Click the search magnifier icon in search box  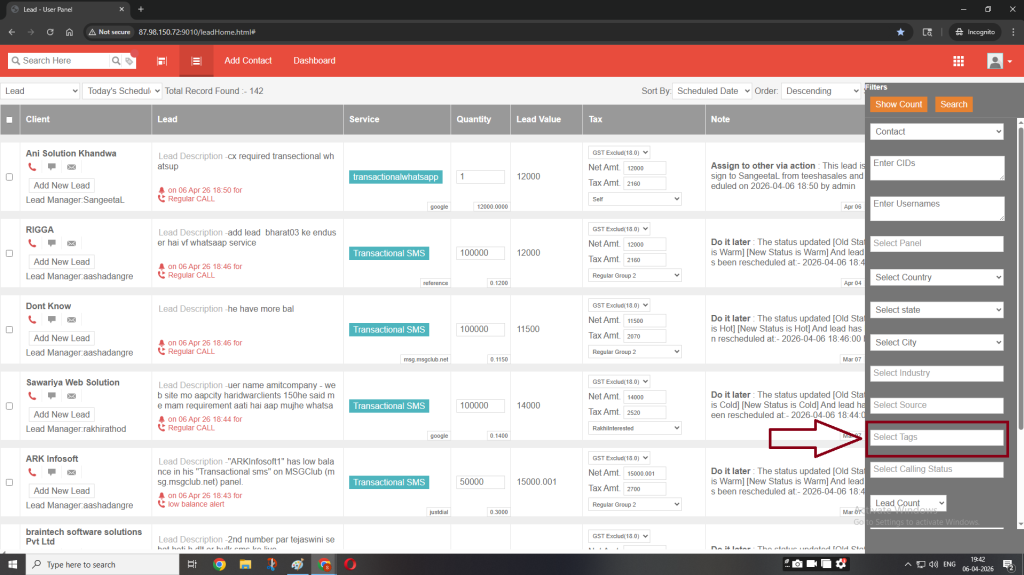[114, 61]
